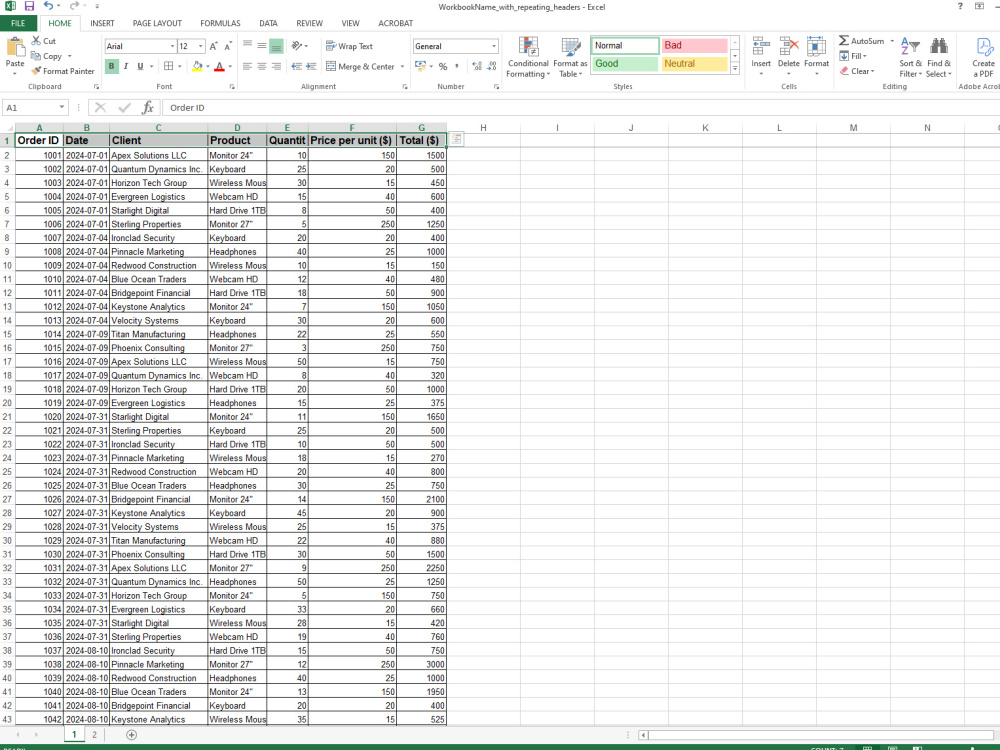Open the Insert Function fx button

click(x=147, y=107)
